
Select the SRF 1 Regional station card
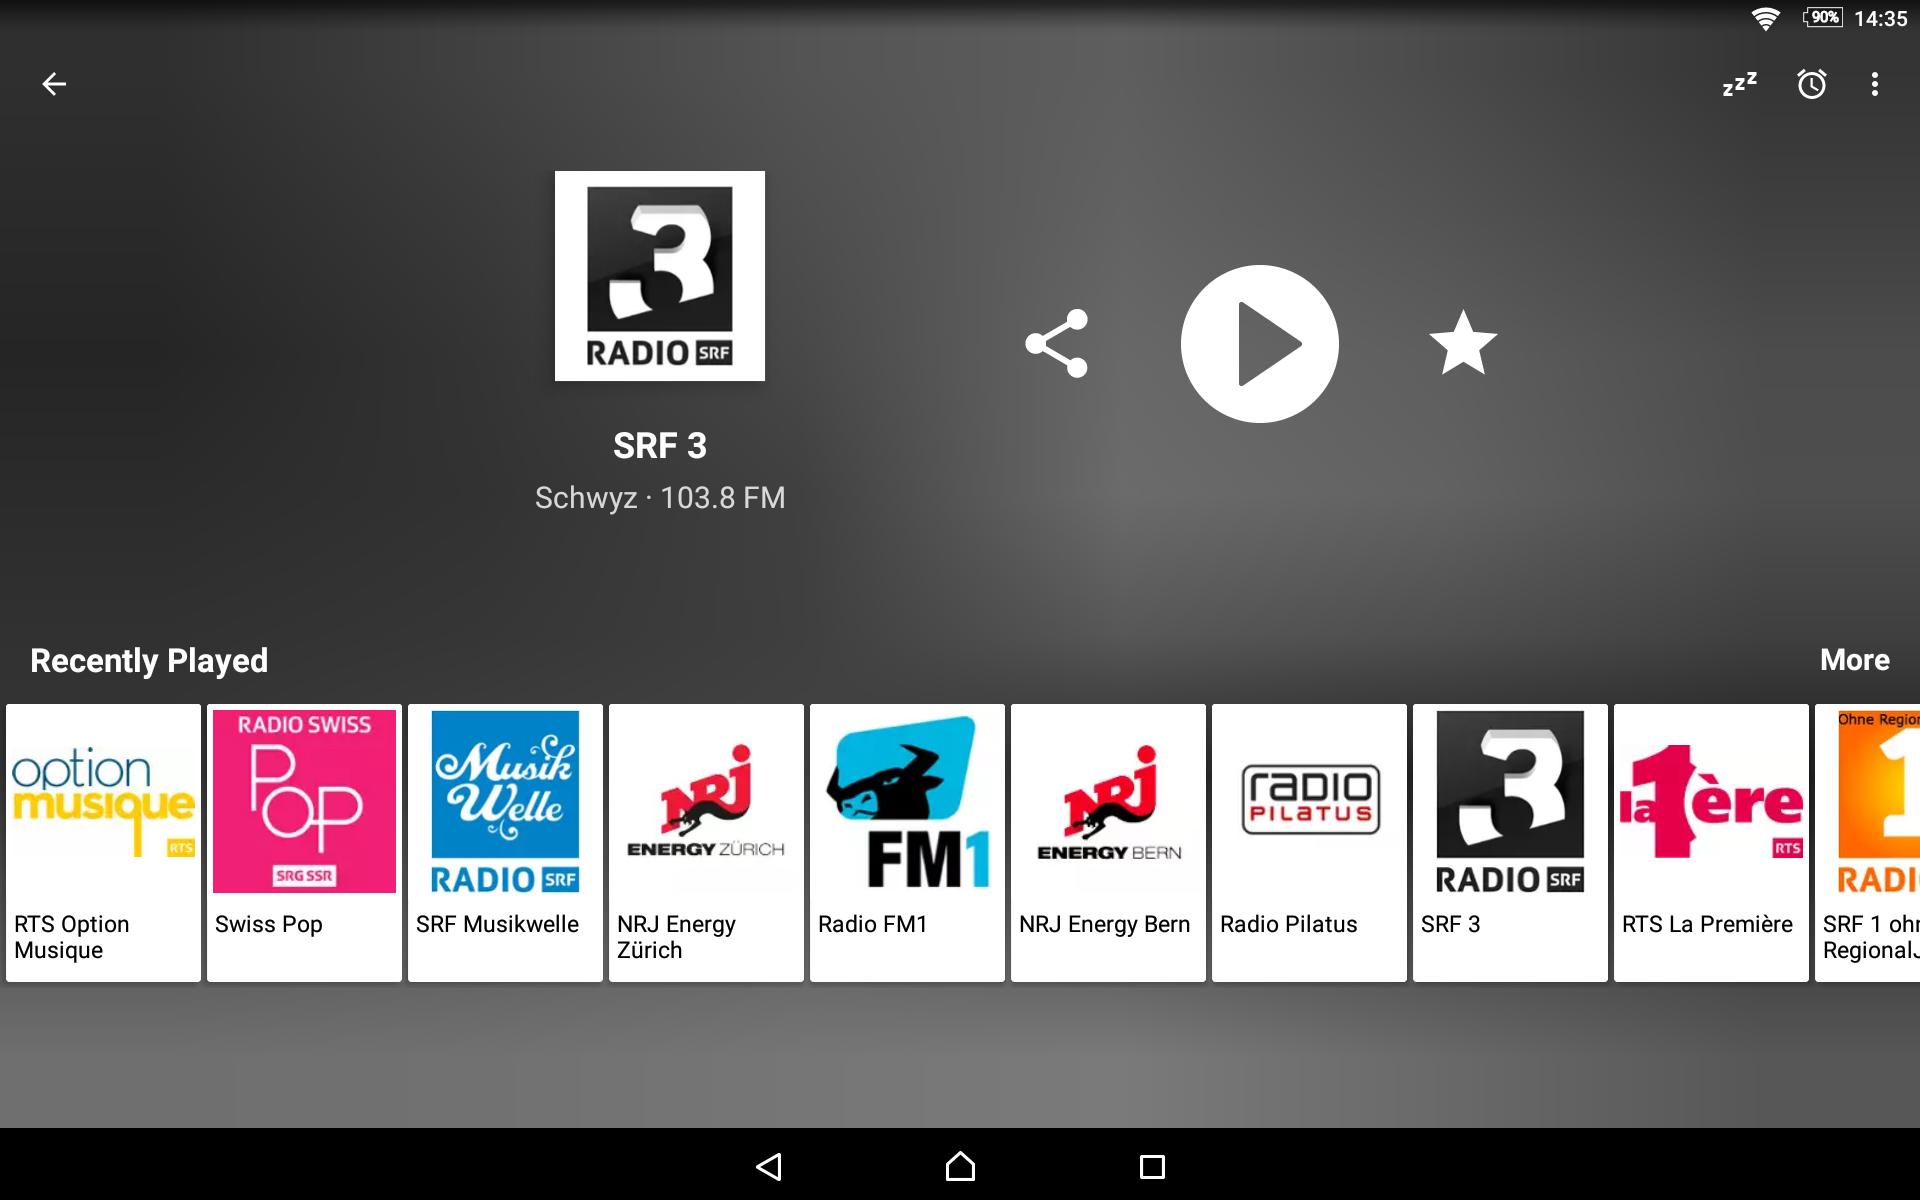tap(1868, 843)
